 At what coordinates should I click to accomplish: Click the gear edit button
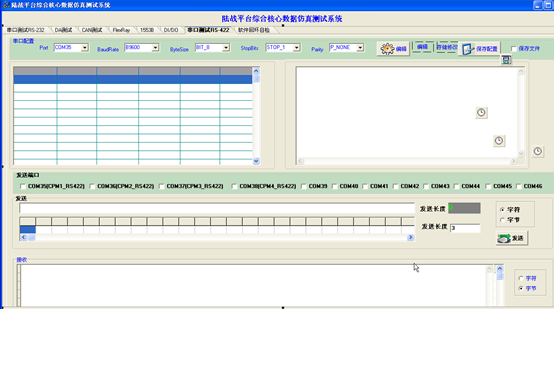(393, 49)
